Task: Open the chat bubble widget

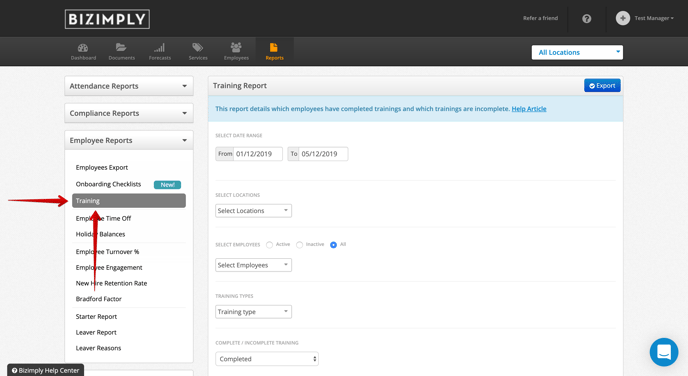Action: pos(664,352)
